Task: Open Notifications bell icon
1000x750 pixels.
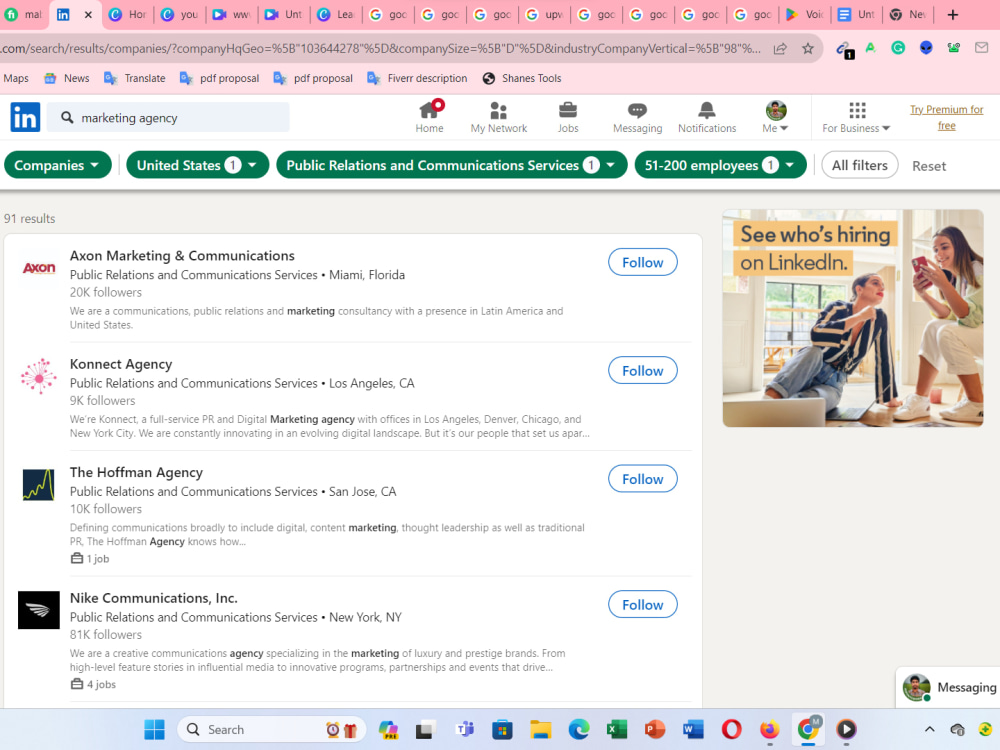Action: click(707, 110)
